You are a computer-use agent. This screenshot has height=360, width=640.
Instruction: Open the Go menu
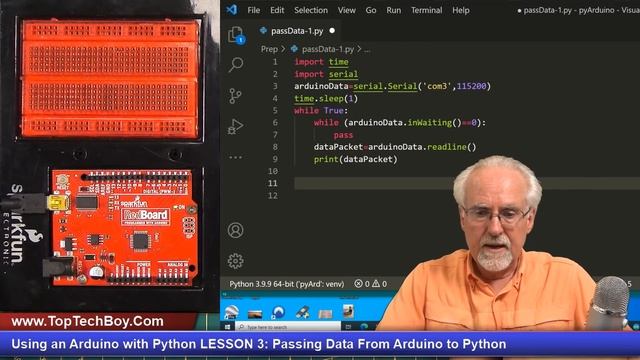(x=371, y=10)
